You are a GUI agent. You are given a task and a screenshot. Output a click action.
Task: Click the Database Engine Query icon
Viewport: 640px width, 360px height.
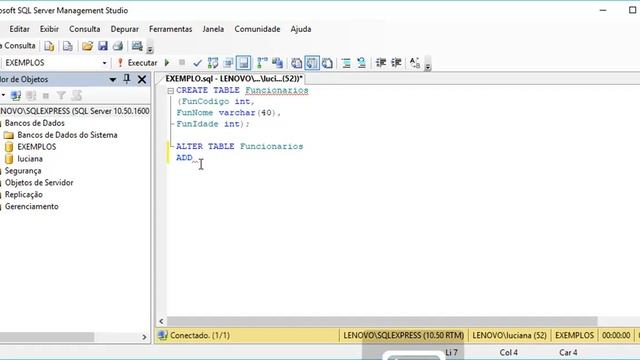pyautogui.click(x=49, y=46)
